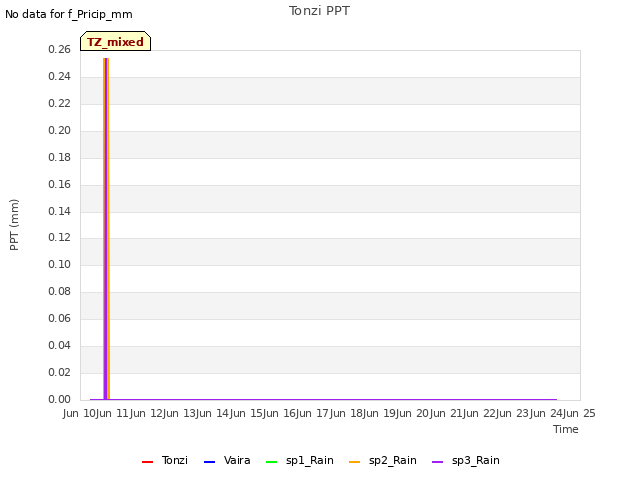Click the green sp1_Rain legend swatch
This screenshot has width=640, height=480.
[271, 462]
